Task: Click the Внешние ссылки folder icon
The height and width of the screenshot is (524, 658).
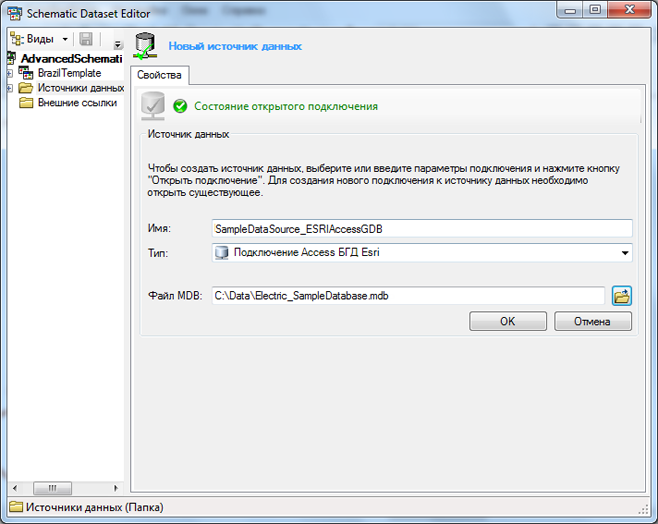Action: click(26, 102)
